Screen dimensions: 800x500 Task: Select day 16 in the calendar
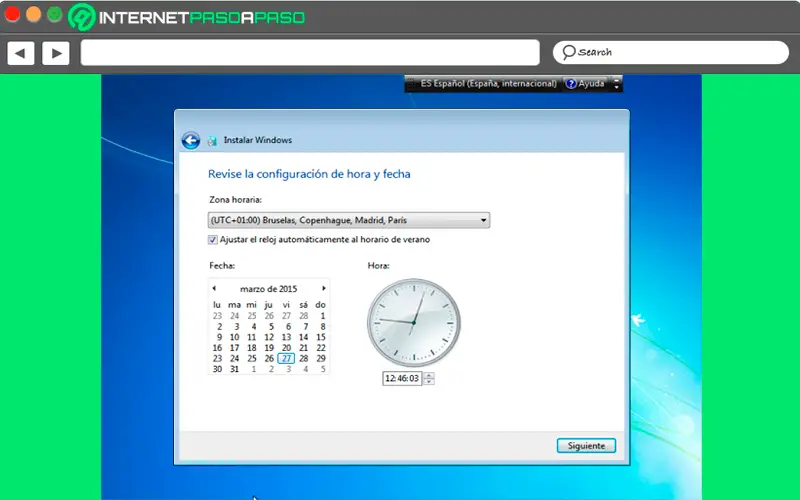pos(217,348)
